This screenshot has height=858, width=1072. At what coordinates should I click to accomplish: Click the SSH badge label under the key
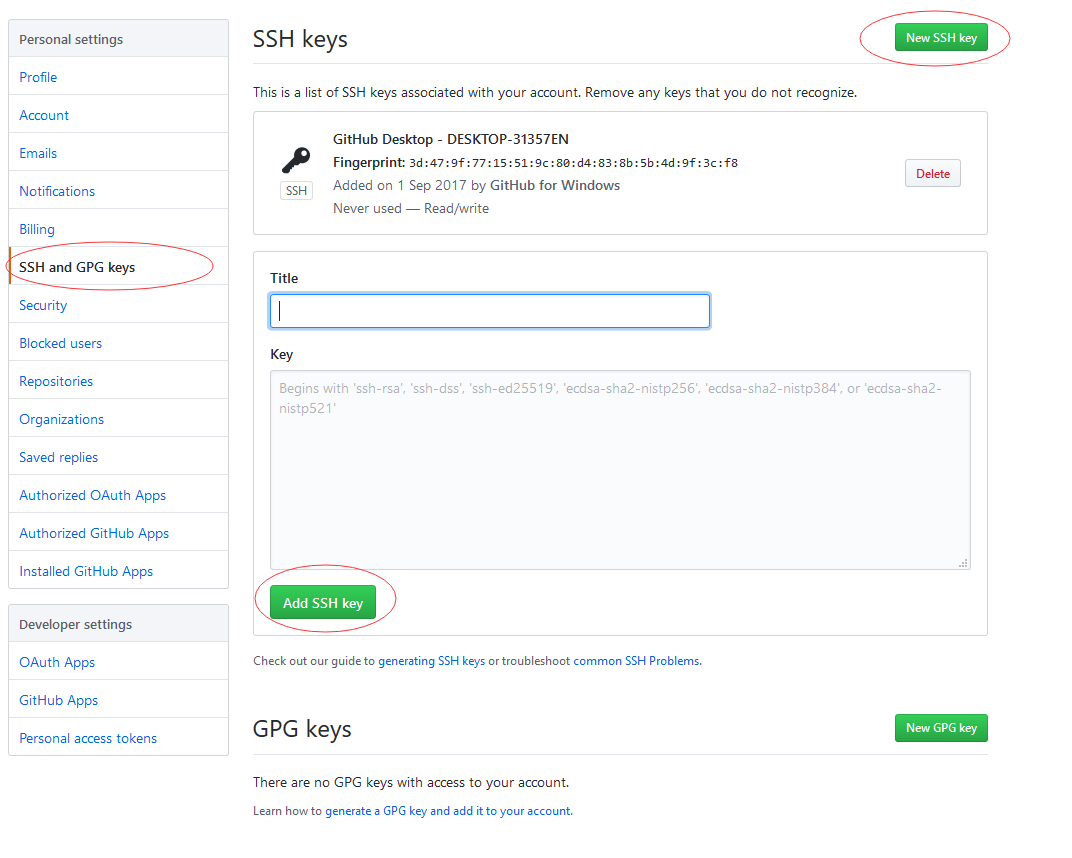pos(296,190)
